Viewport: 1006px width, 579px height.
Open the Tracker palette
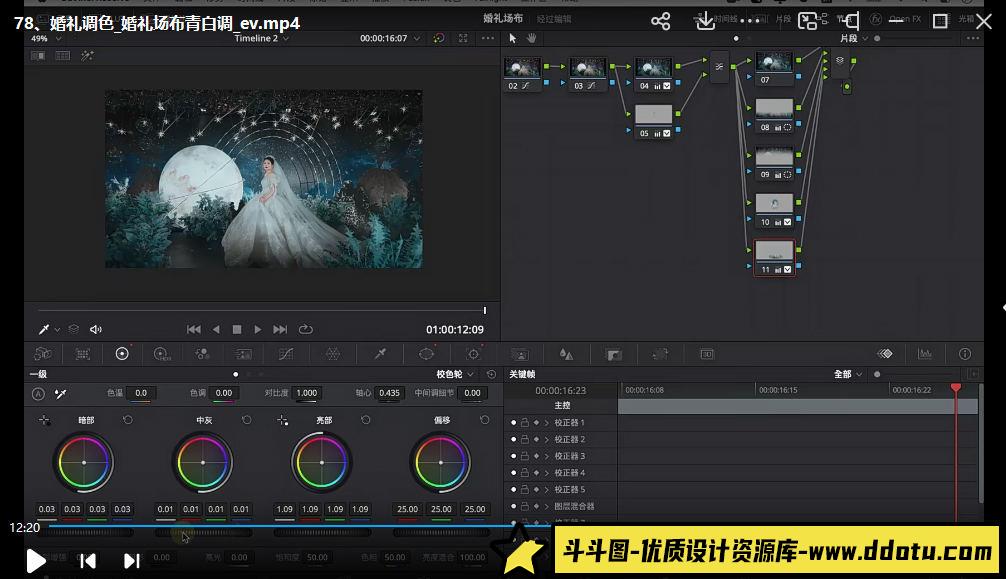click(473, 354)
